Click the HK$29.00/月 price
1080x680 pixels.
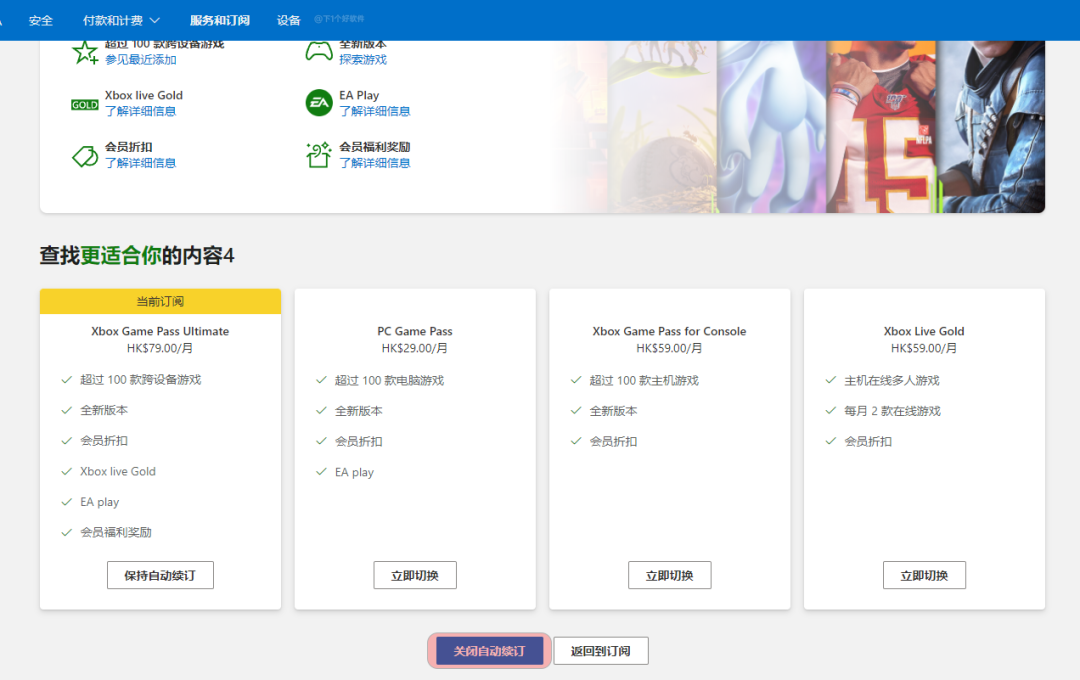(x=415, y=349)
